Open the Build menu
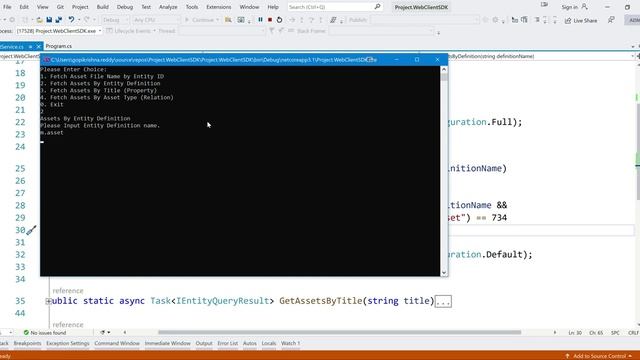Image resolution: width=640 pixels, height=360 pixels. pos(102,7)
